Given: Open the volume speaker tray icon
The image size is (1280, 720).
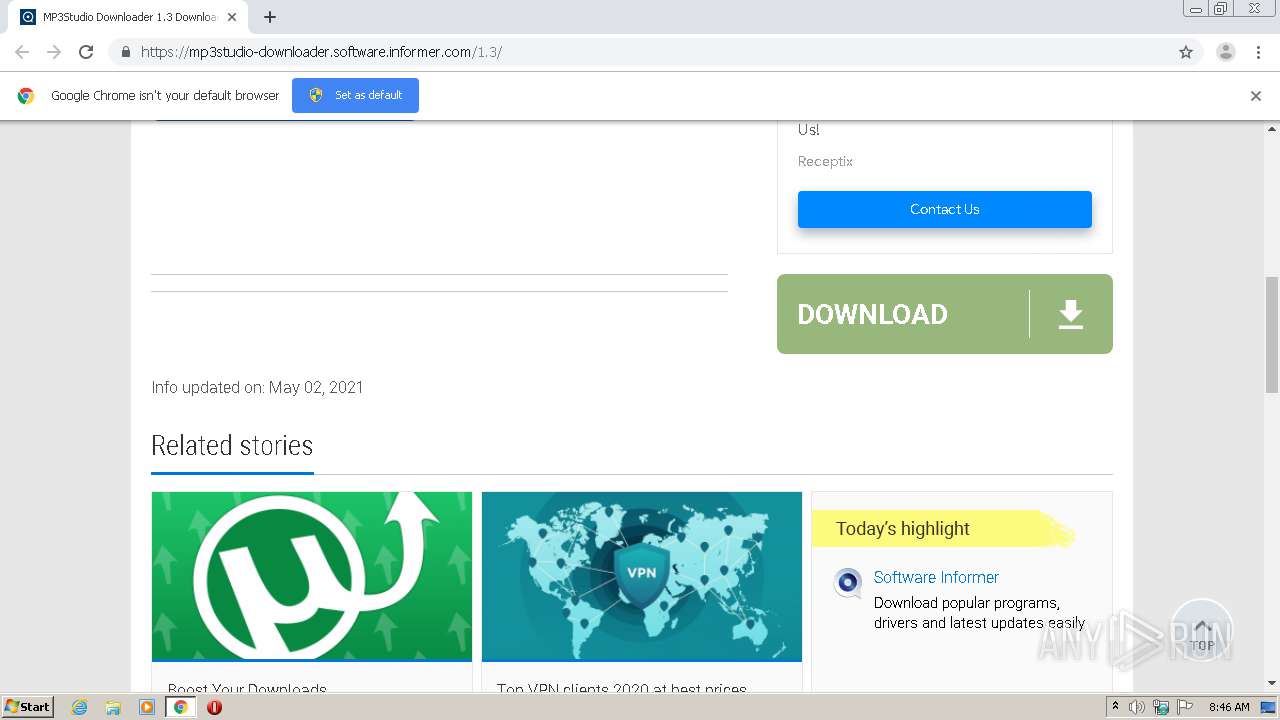Looking at the screenshot, I should click(1137, 707).
